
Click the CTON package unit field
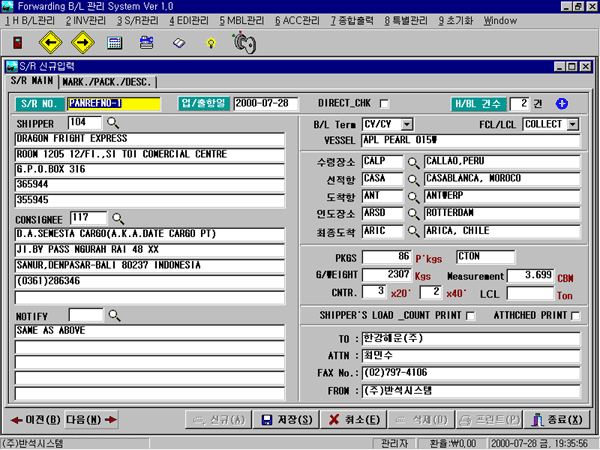click(486, 257)
